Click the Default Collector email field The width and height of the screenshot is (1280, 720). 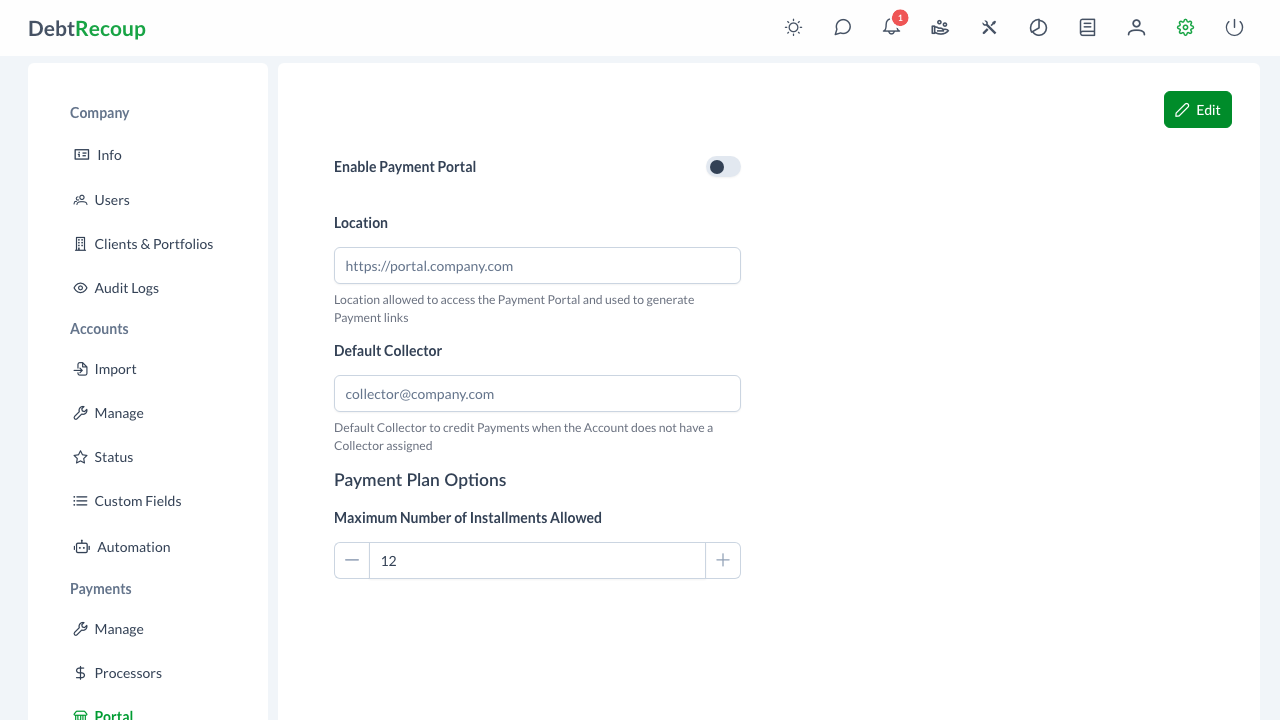pos(537,393)
